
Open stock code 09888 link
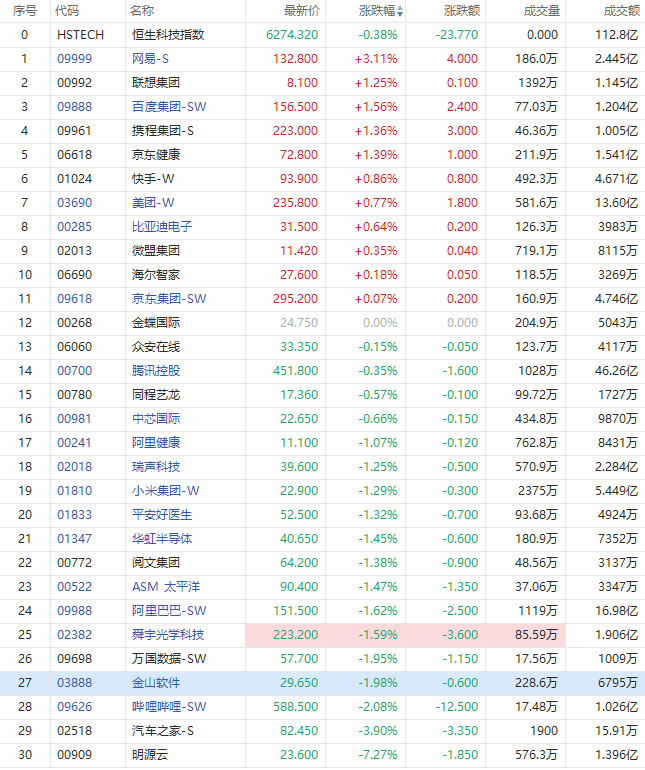pyautogui.click(x=74, y=107)
